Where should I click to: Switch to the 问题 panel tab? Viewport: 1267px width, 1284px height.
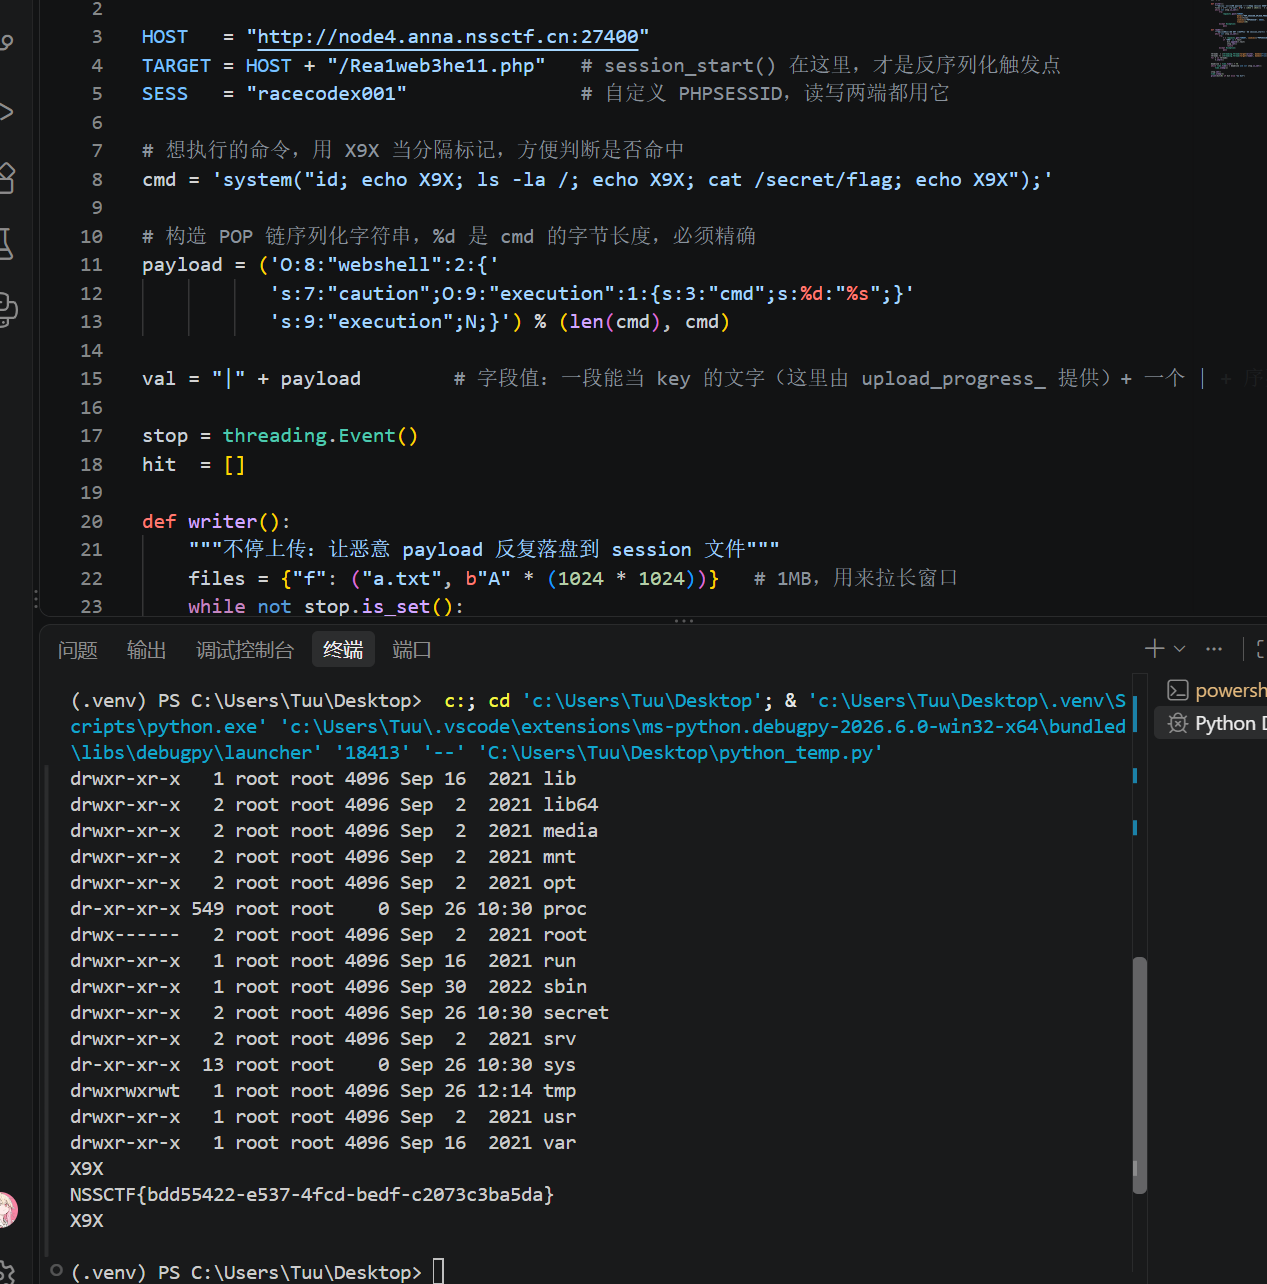78,650
